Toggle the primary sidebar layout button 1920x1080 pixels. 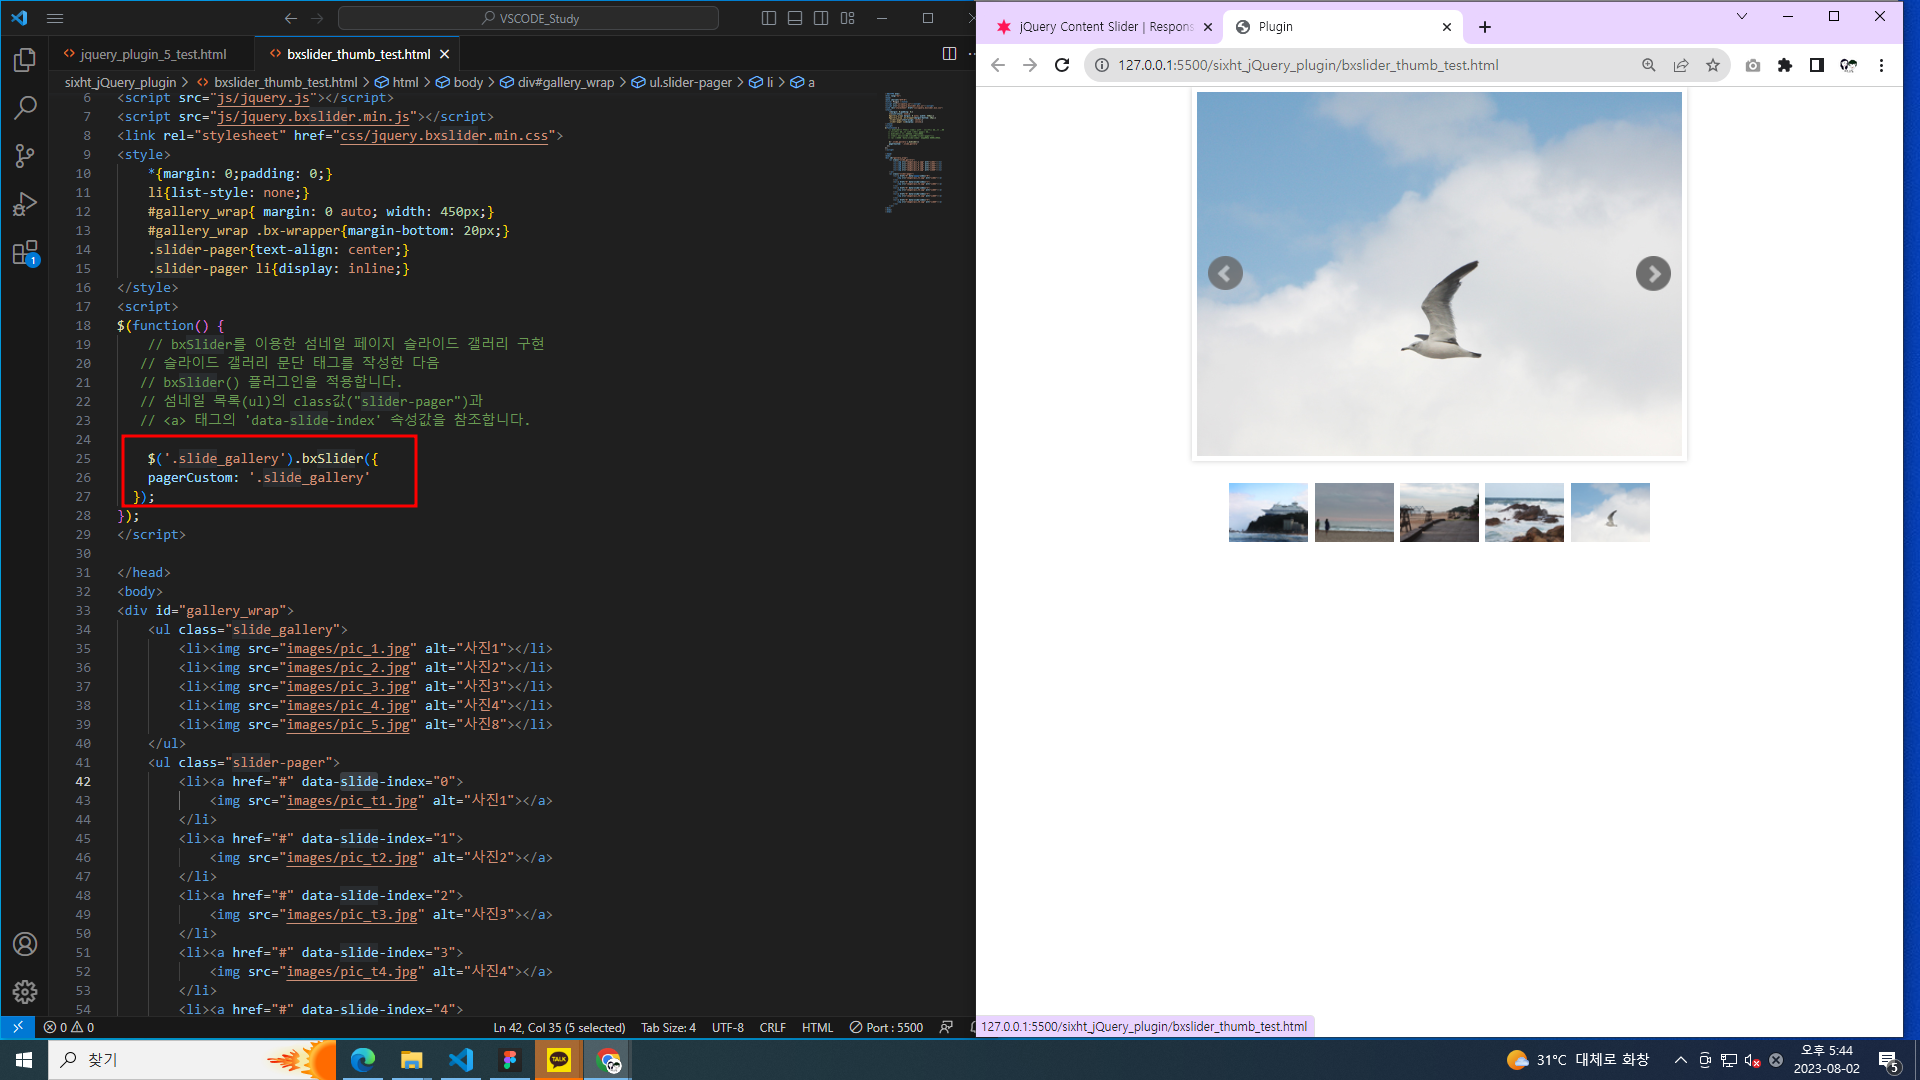[768, 18]
